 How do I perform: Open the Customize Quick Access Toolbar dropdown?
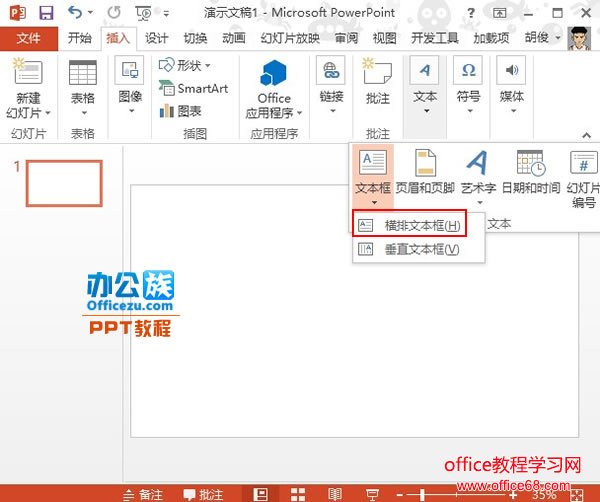166,13
